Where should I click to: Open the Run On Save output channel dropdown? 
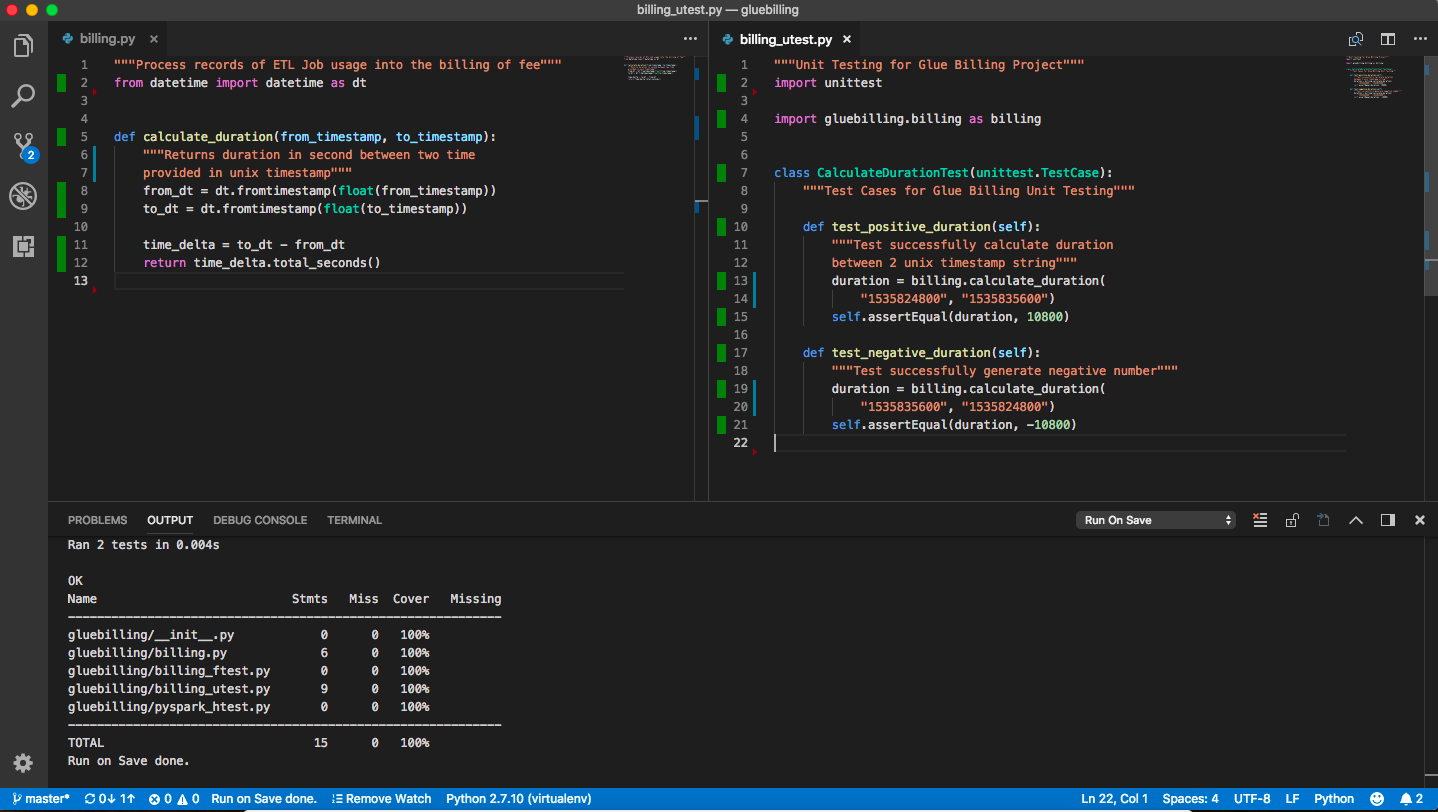(x=1156, y=520)
